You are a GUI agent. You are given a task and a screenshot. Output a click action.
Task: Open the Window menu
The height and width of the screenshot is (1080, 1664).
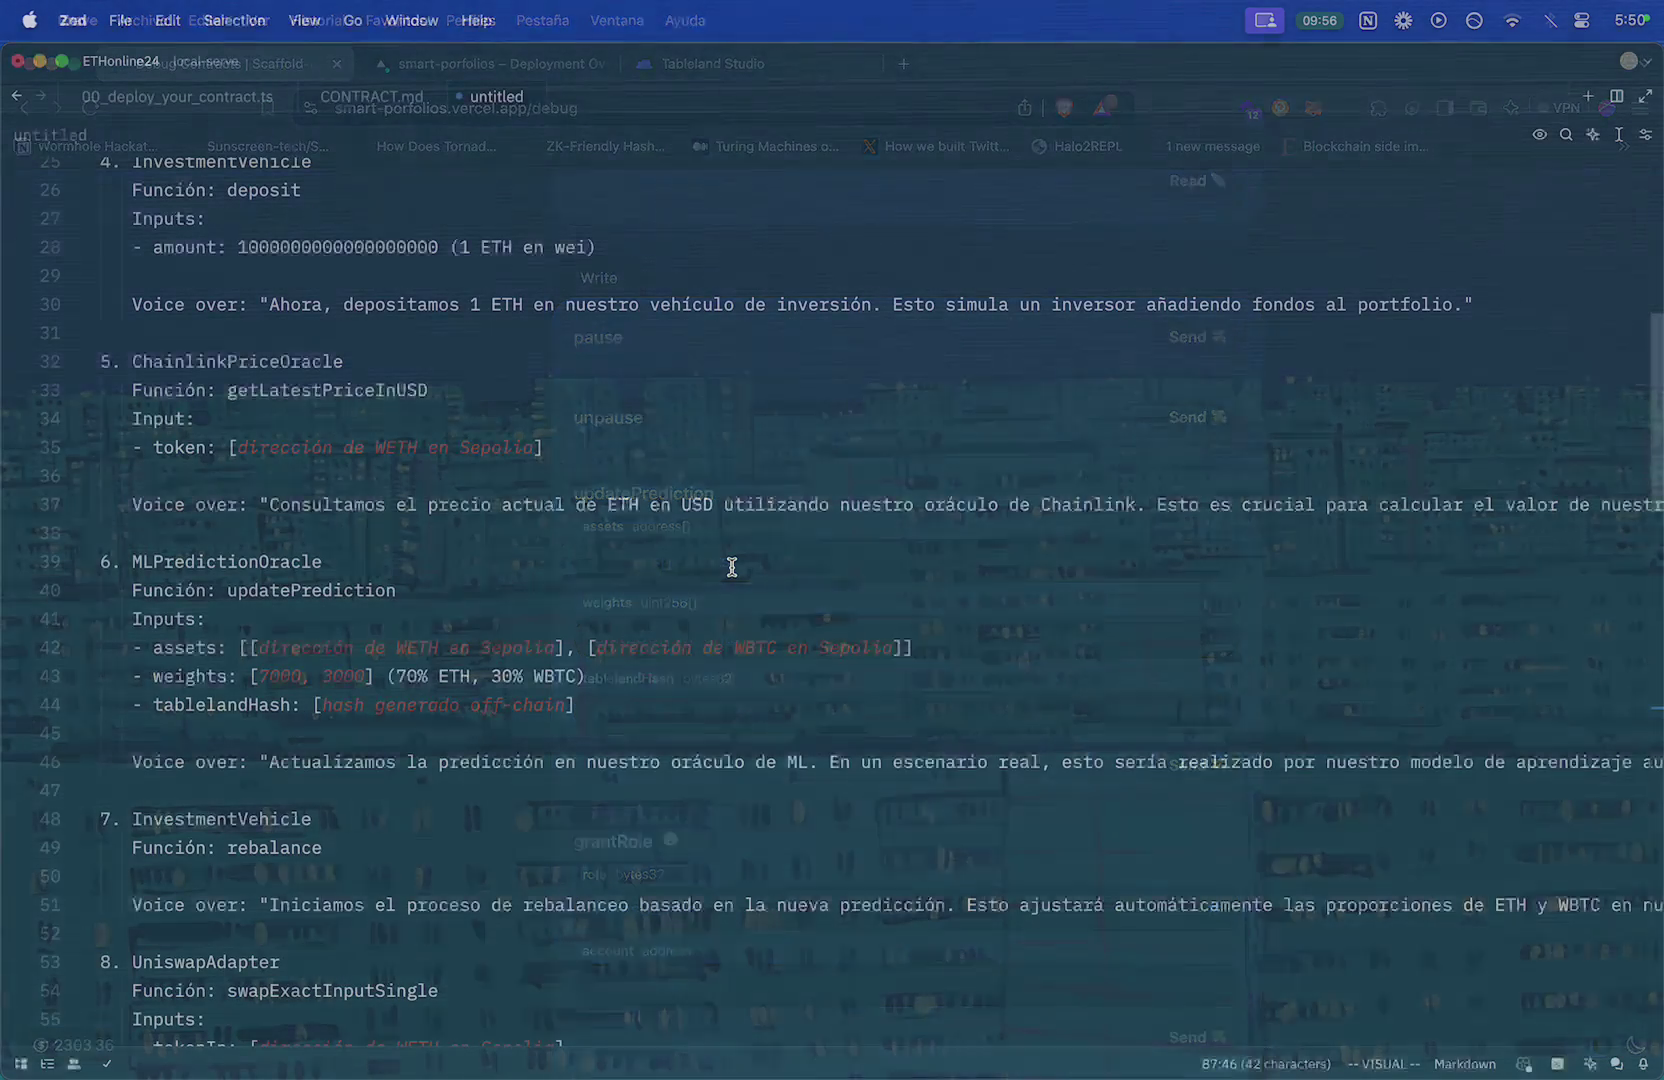click(x=411, y=20)
